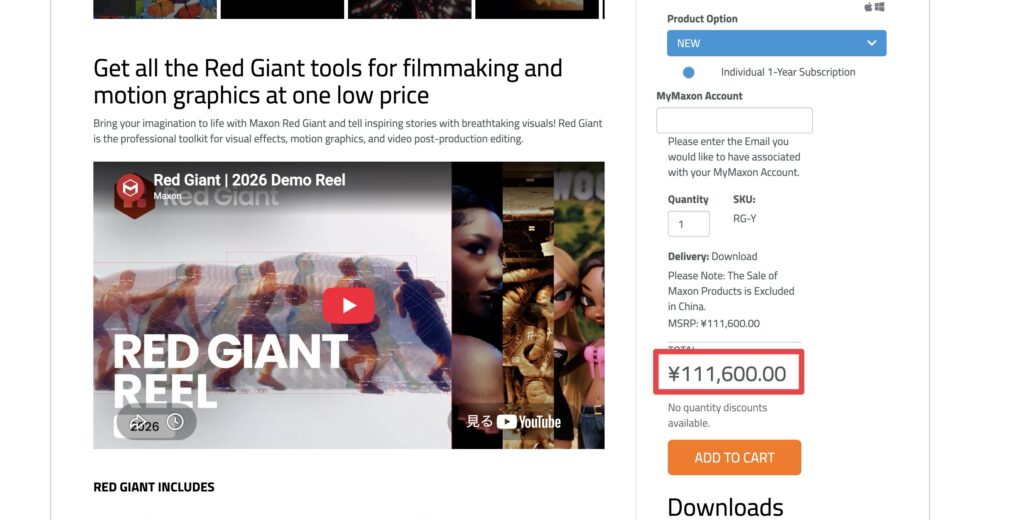1024x520 pixels.
Task: Click the Downloads heading
Action: point(725,508)
